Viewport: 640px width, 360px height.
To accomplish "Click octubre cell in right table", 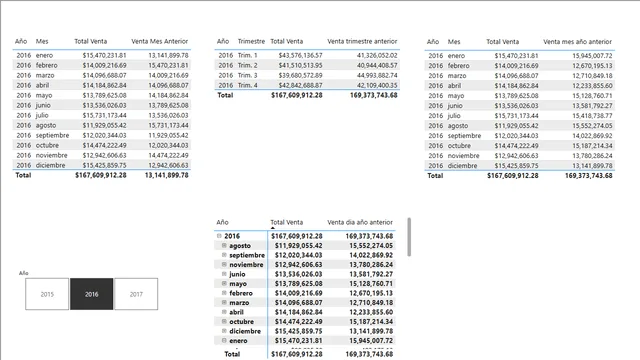I will click(459, 146).
